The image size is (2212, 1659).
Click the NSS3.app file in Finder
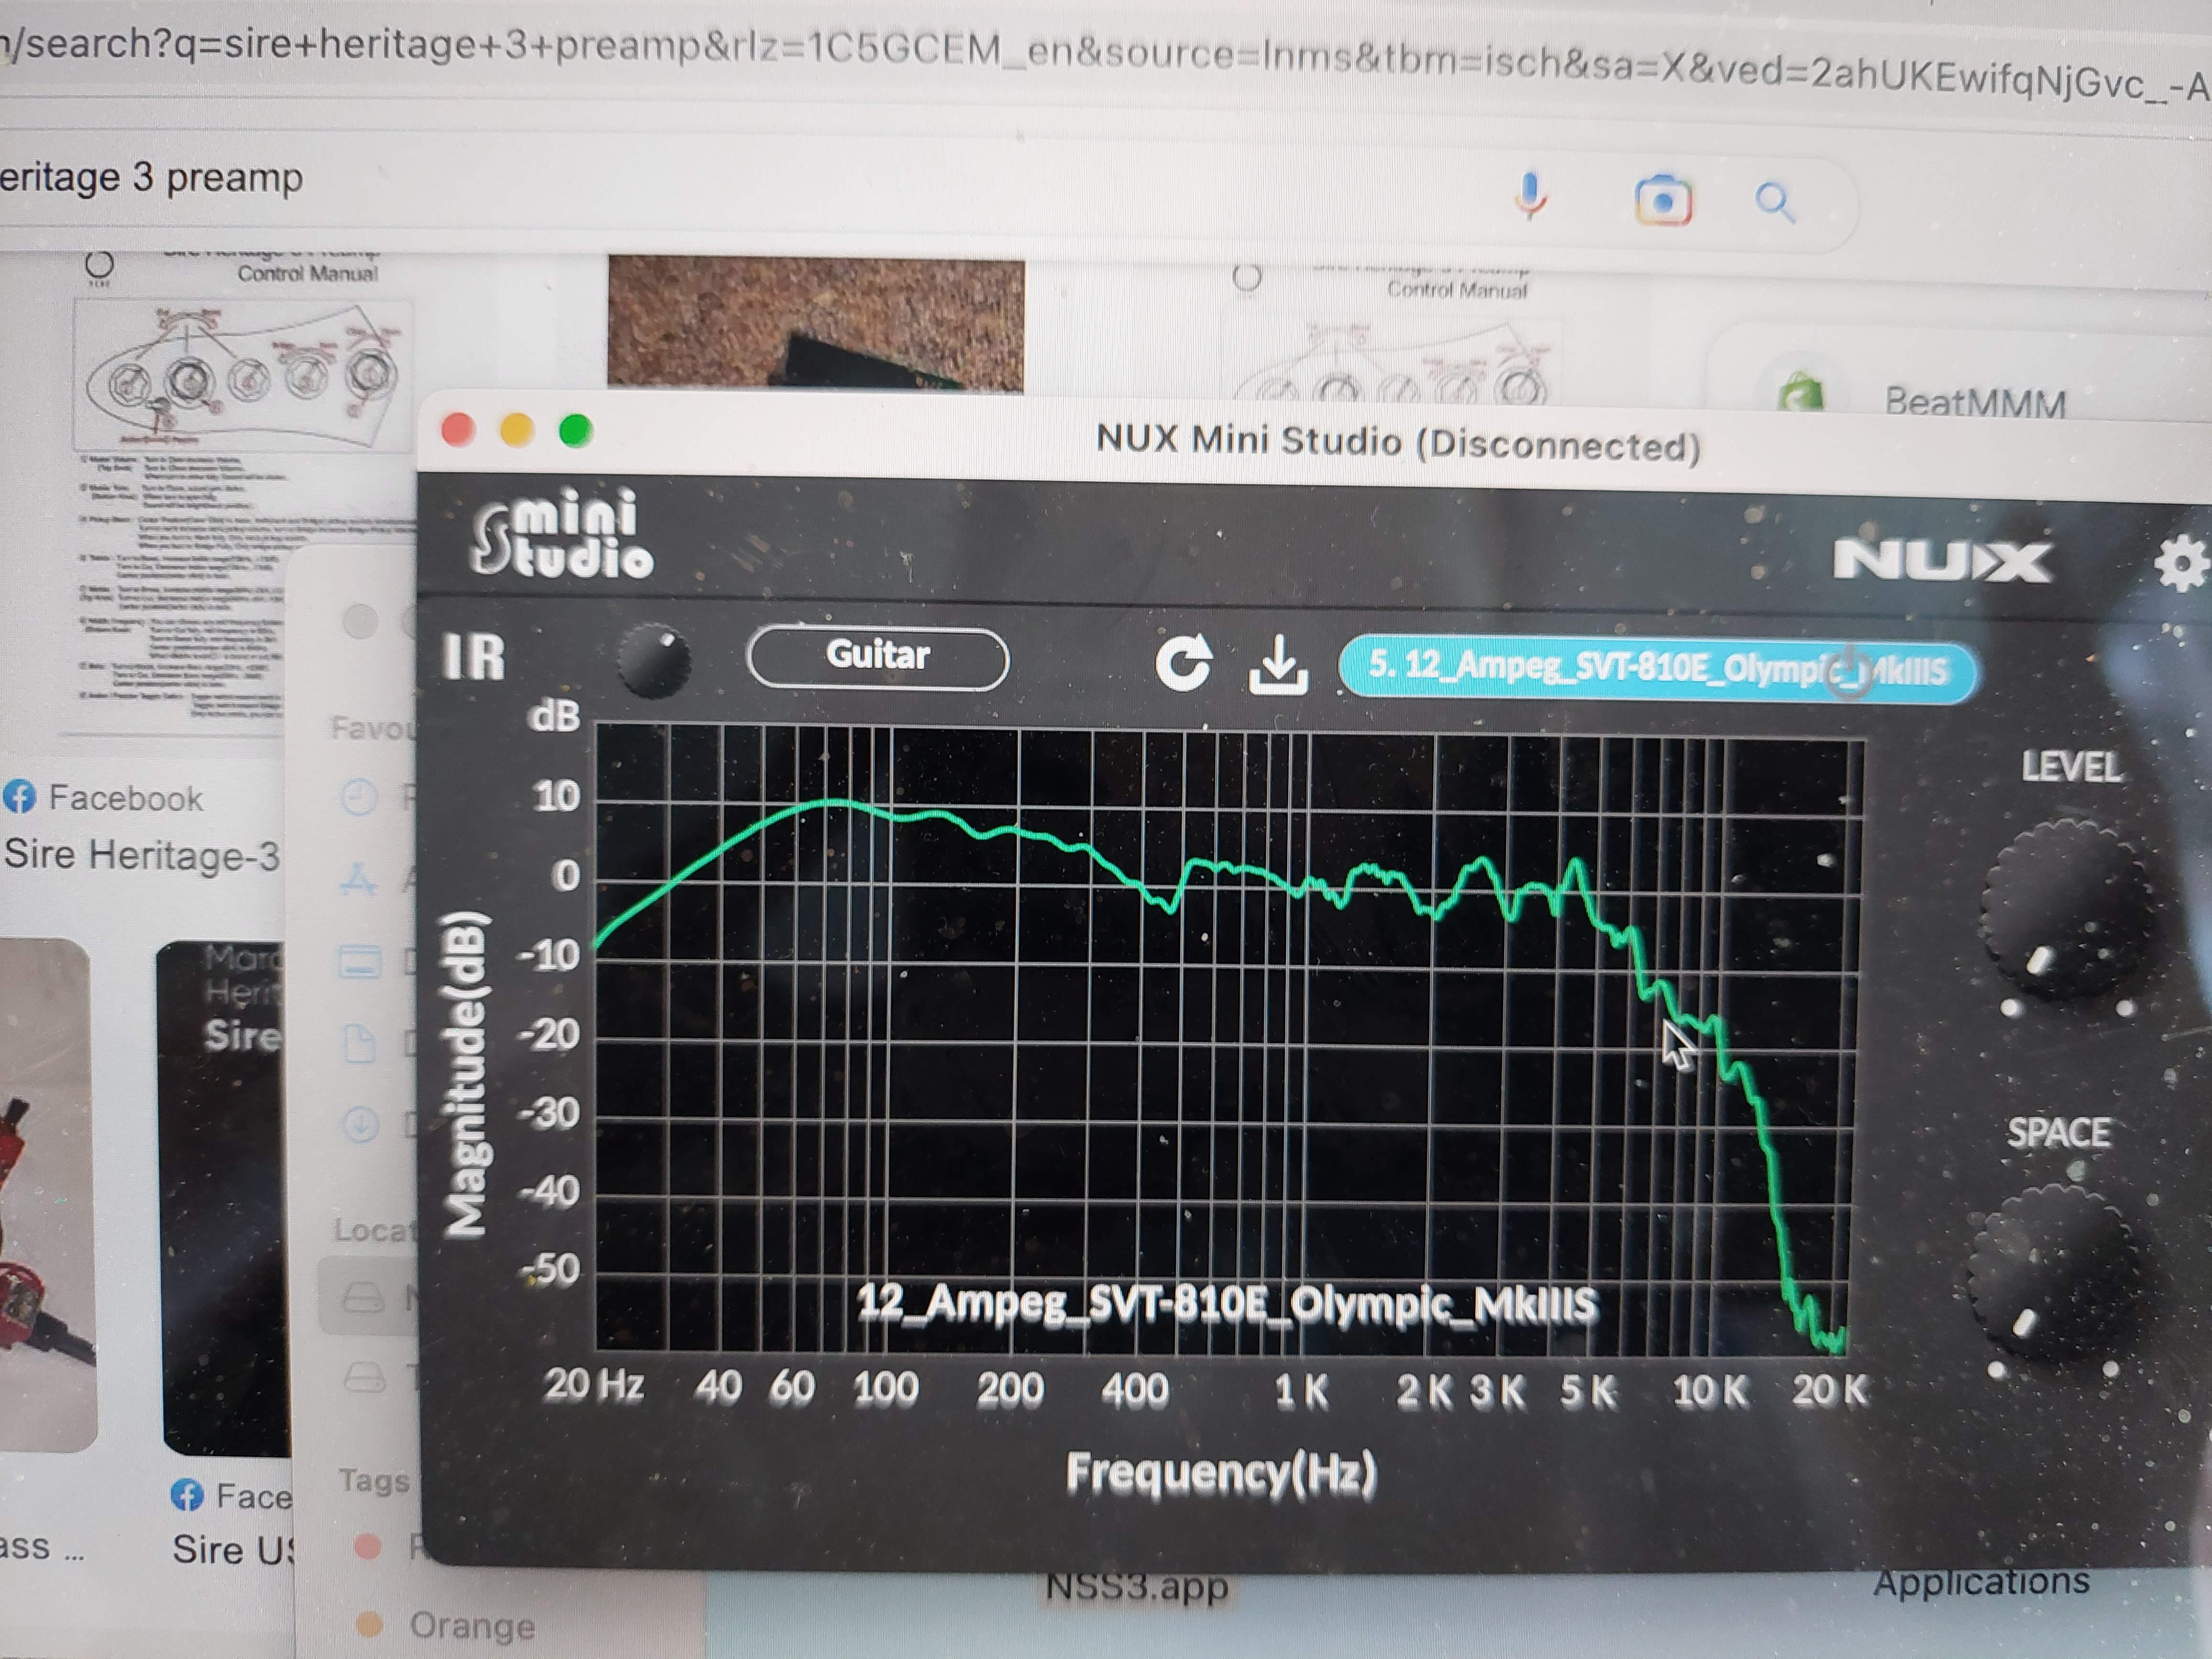pyautogui.click(x=1136, y=1588)
